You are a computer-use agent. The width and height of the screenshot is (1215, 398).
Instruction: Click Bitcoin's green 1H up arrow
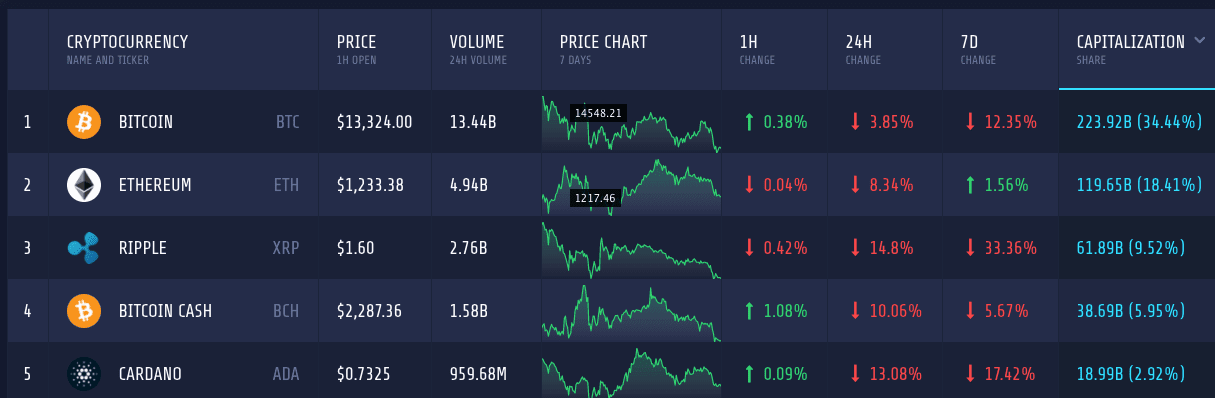(748, 122)
